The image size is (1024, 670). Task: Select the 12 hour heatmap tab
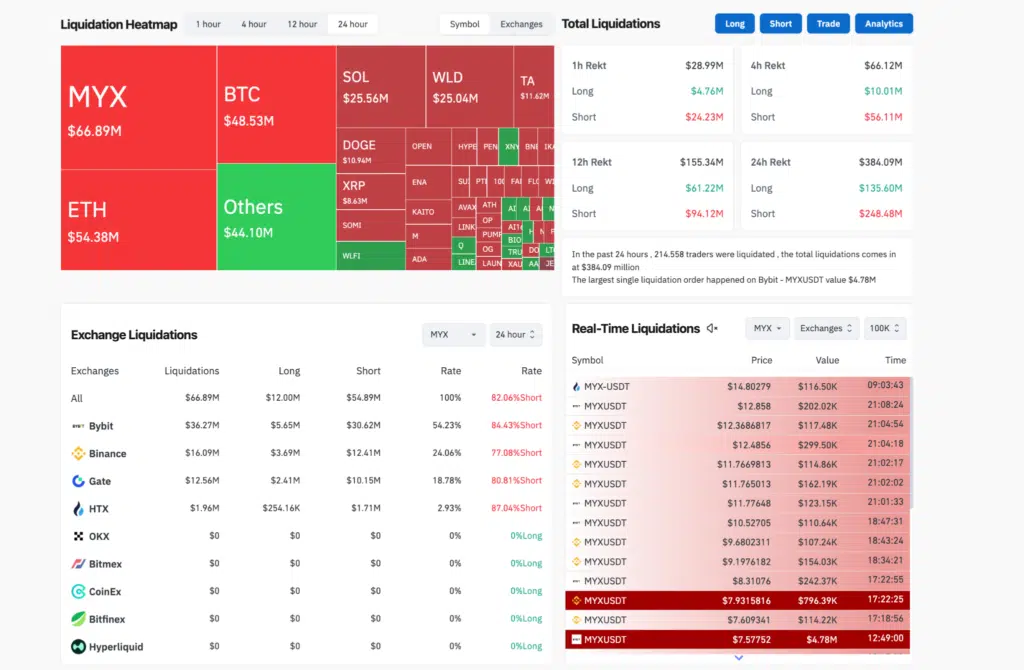coord(301,24)
